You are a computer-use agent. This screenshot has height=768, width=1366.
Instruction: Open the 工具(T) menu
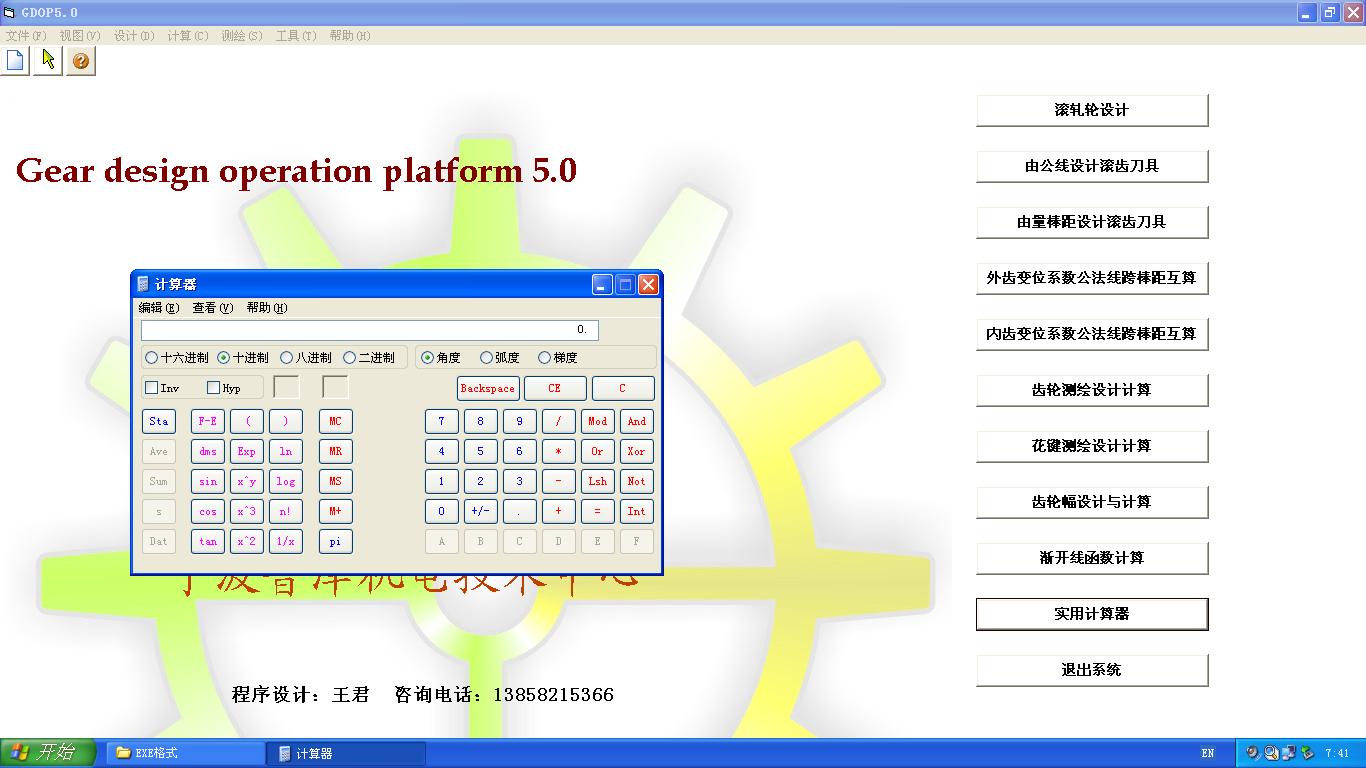[x=296, y=36]
